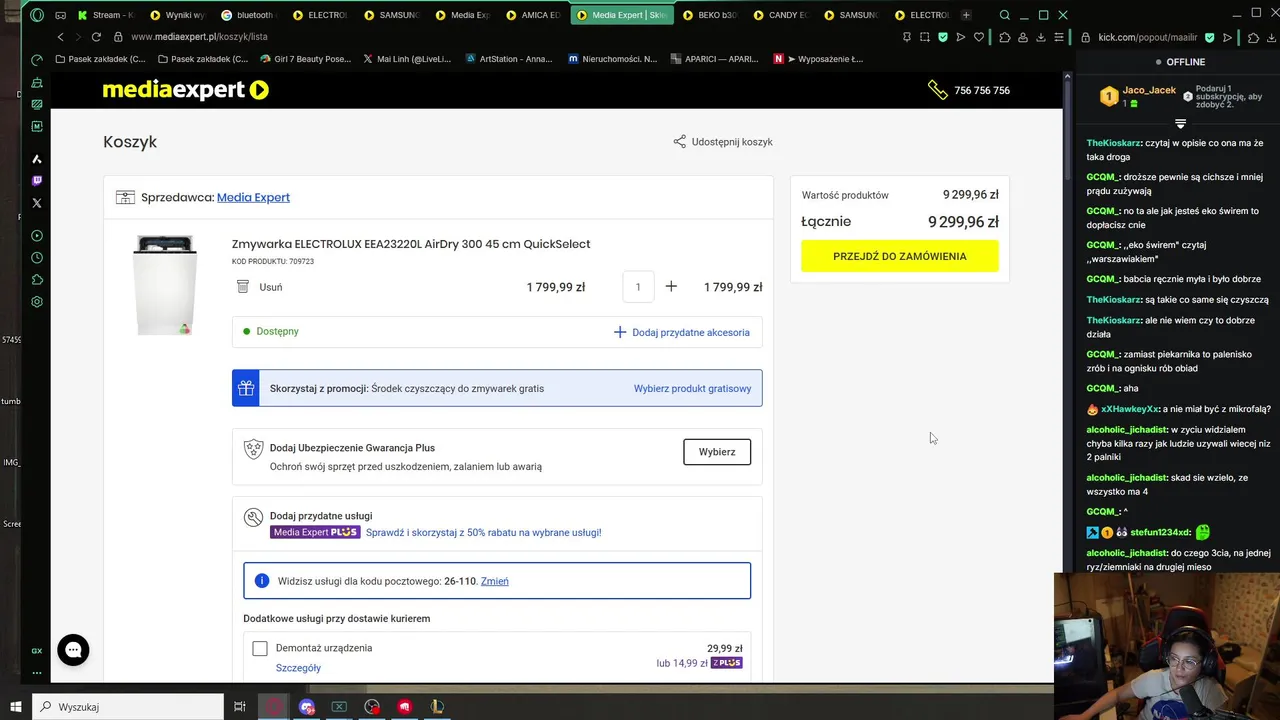Image resolution: width=1280 pixels, height=720 pixels.
Task: Open Wybierz produkt gratisowy selection
Action: [692, 388]
